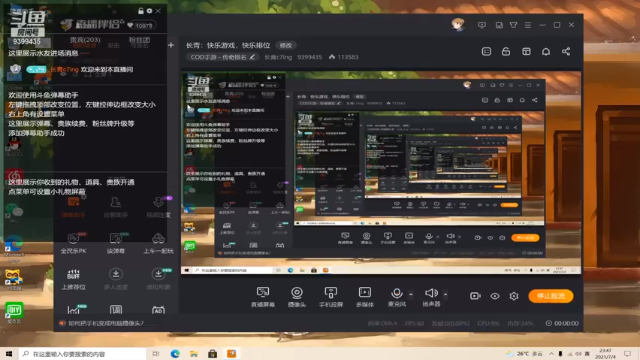Click the message icon beside avatar
Viewport: 640px width, 360px height.
click(482, 25)
